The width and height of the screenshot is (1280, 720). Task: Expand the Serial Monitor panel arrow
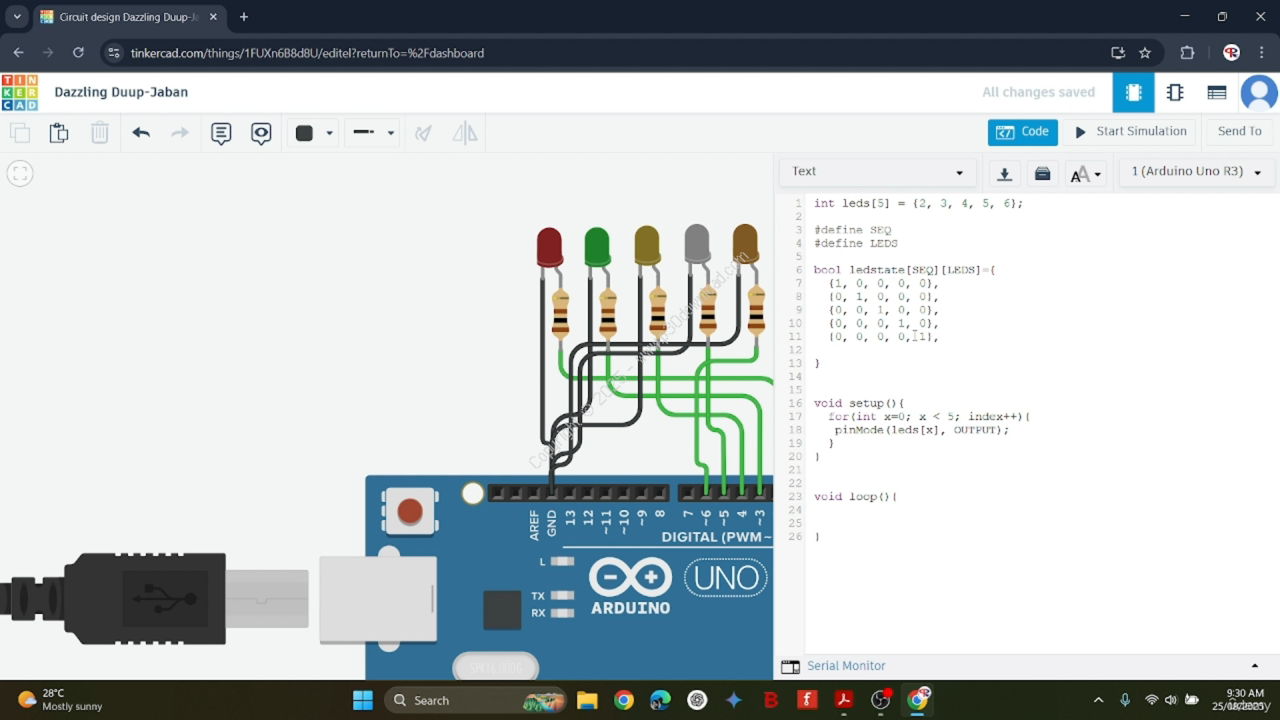click(1255, 666)
